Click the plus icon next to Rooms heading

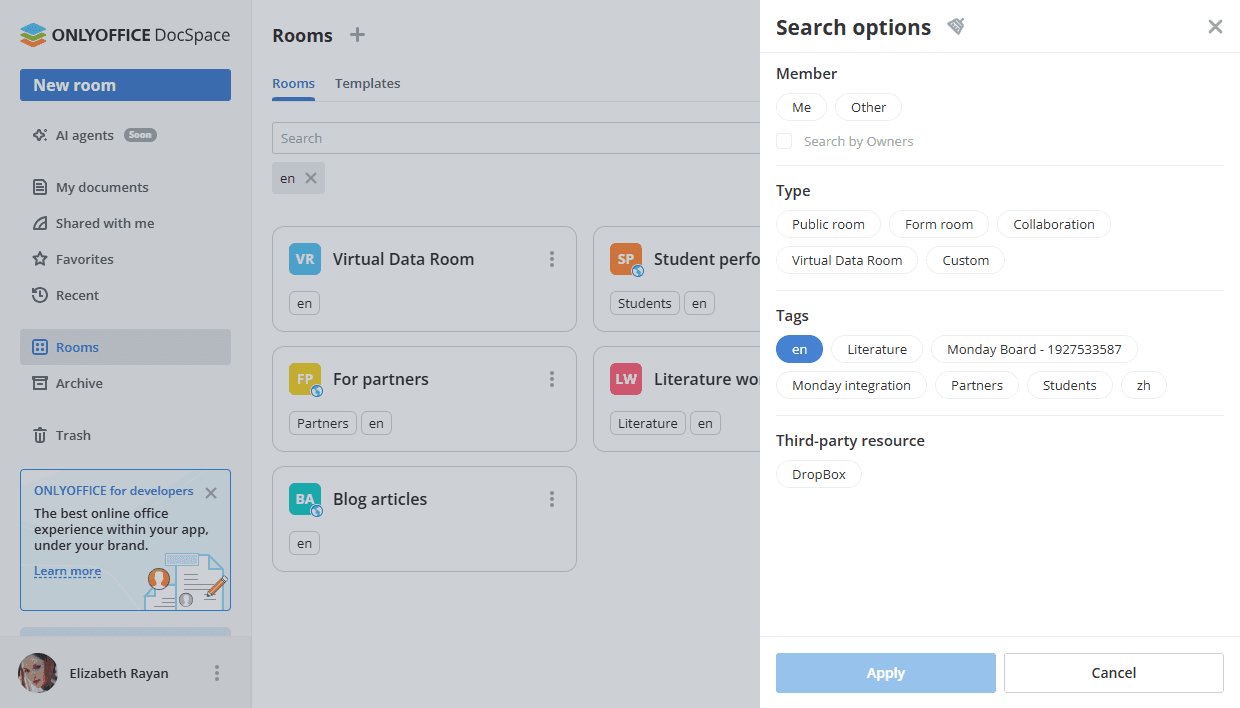[x=357, y=35]
